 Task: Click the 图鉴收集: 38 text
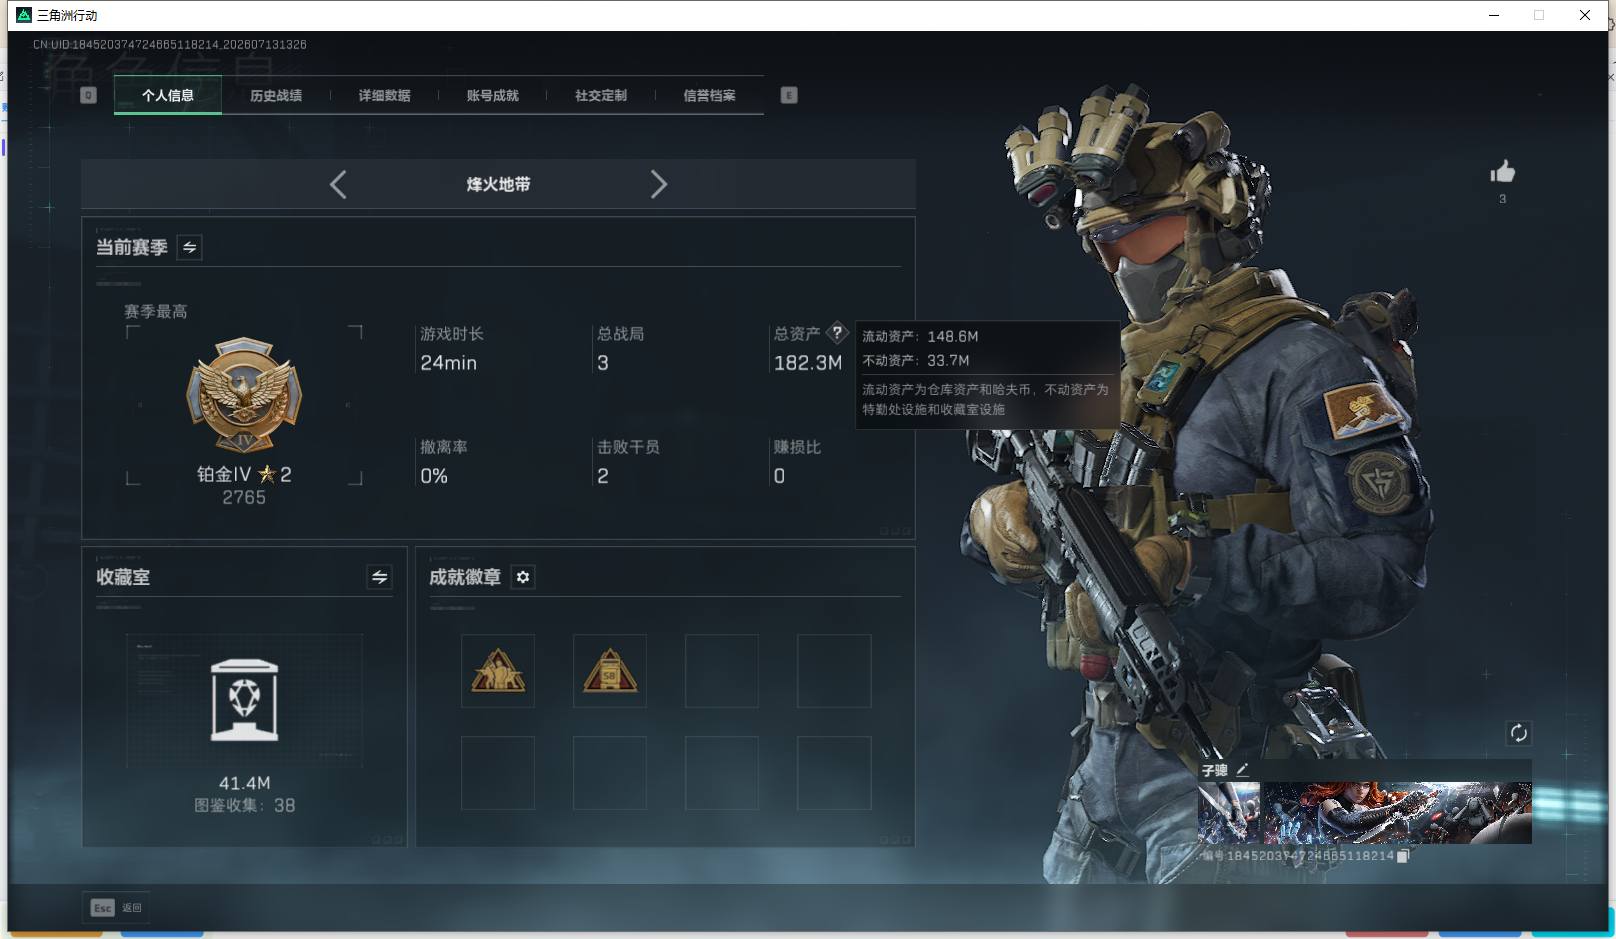245,805
